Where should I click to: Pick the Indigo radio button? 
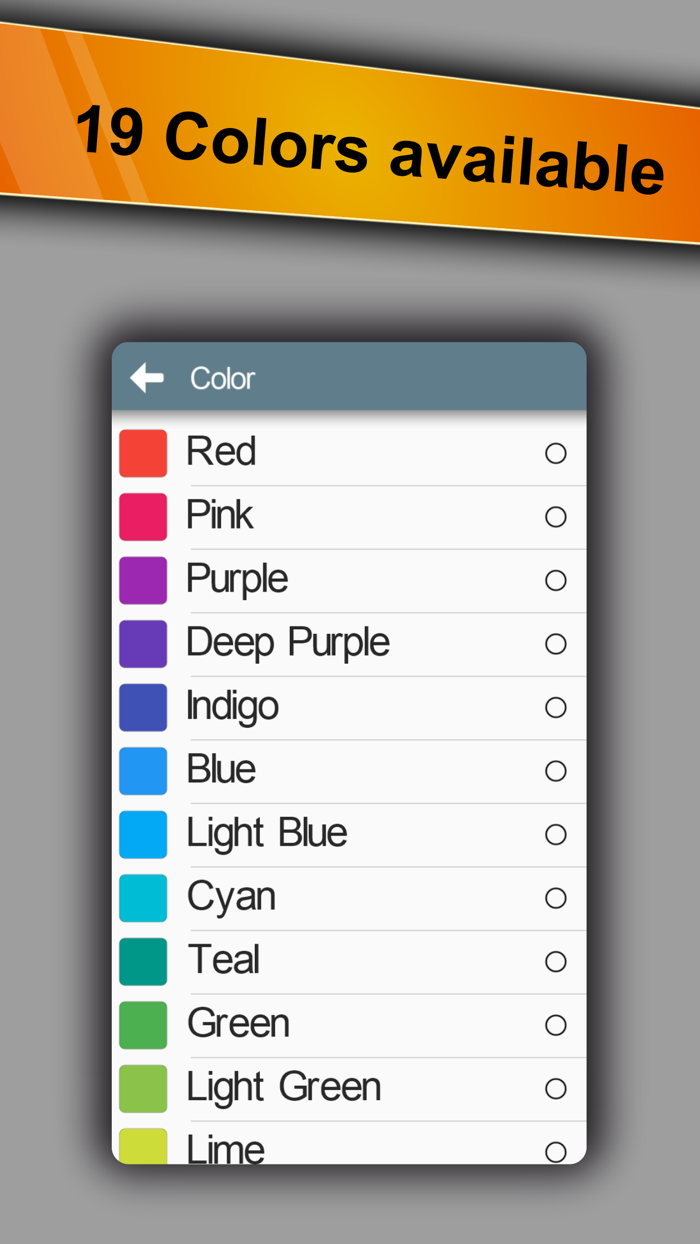click(x=556, y=708)
